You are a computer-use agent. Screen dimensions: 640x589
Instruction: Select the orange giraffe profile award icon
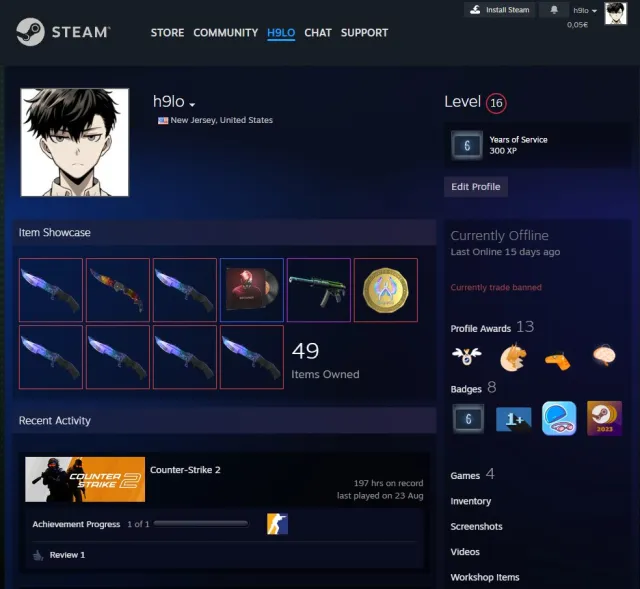[x=558, y=360]
